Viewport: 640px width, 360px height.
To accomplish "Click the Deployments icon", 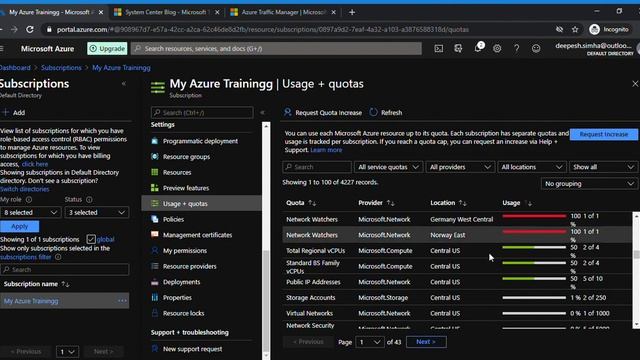I will point(155,282).
